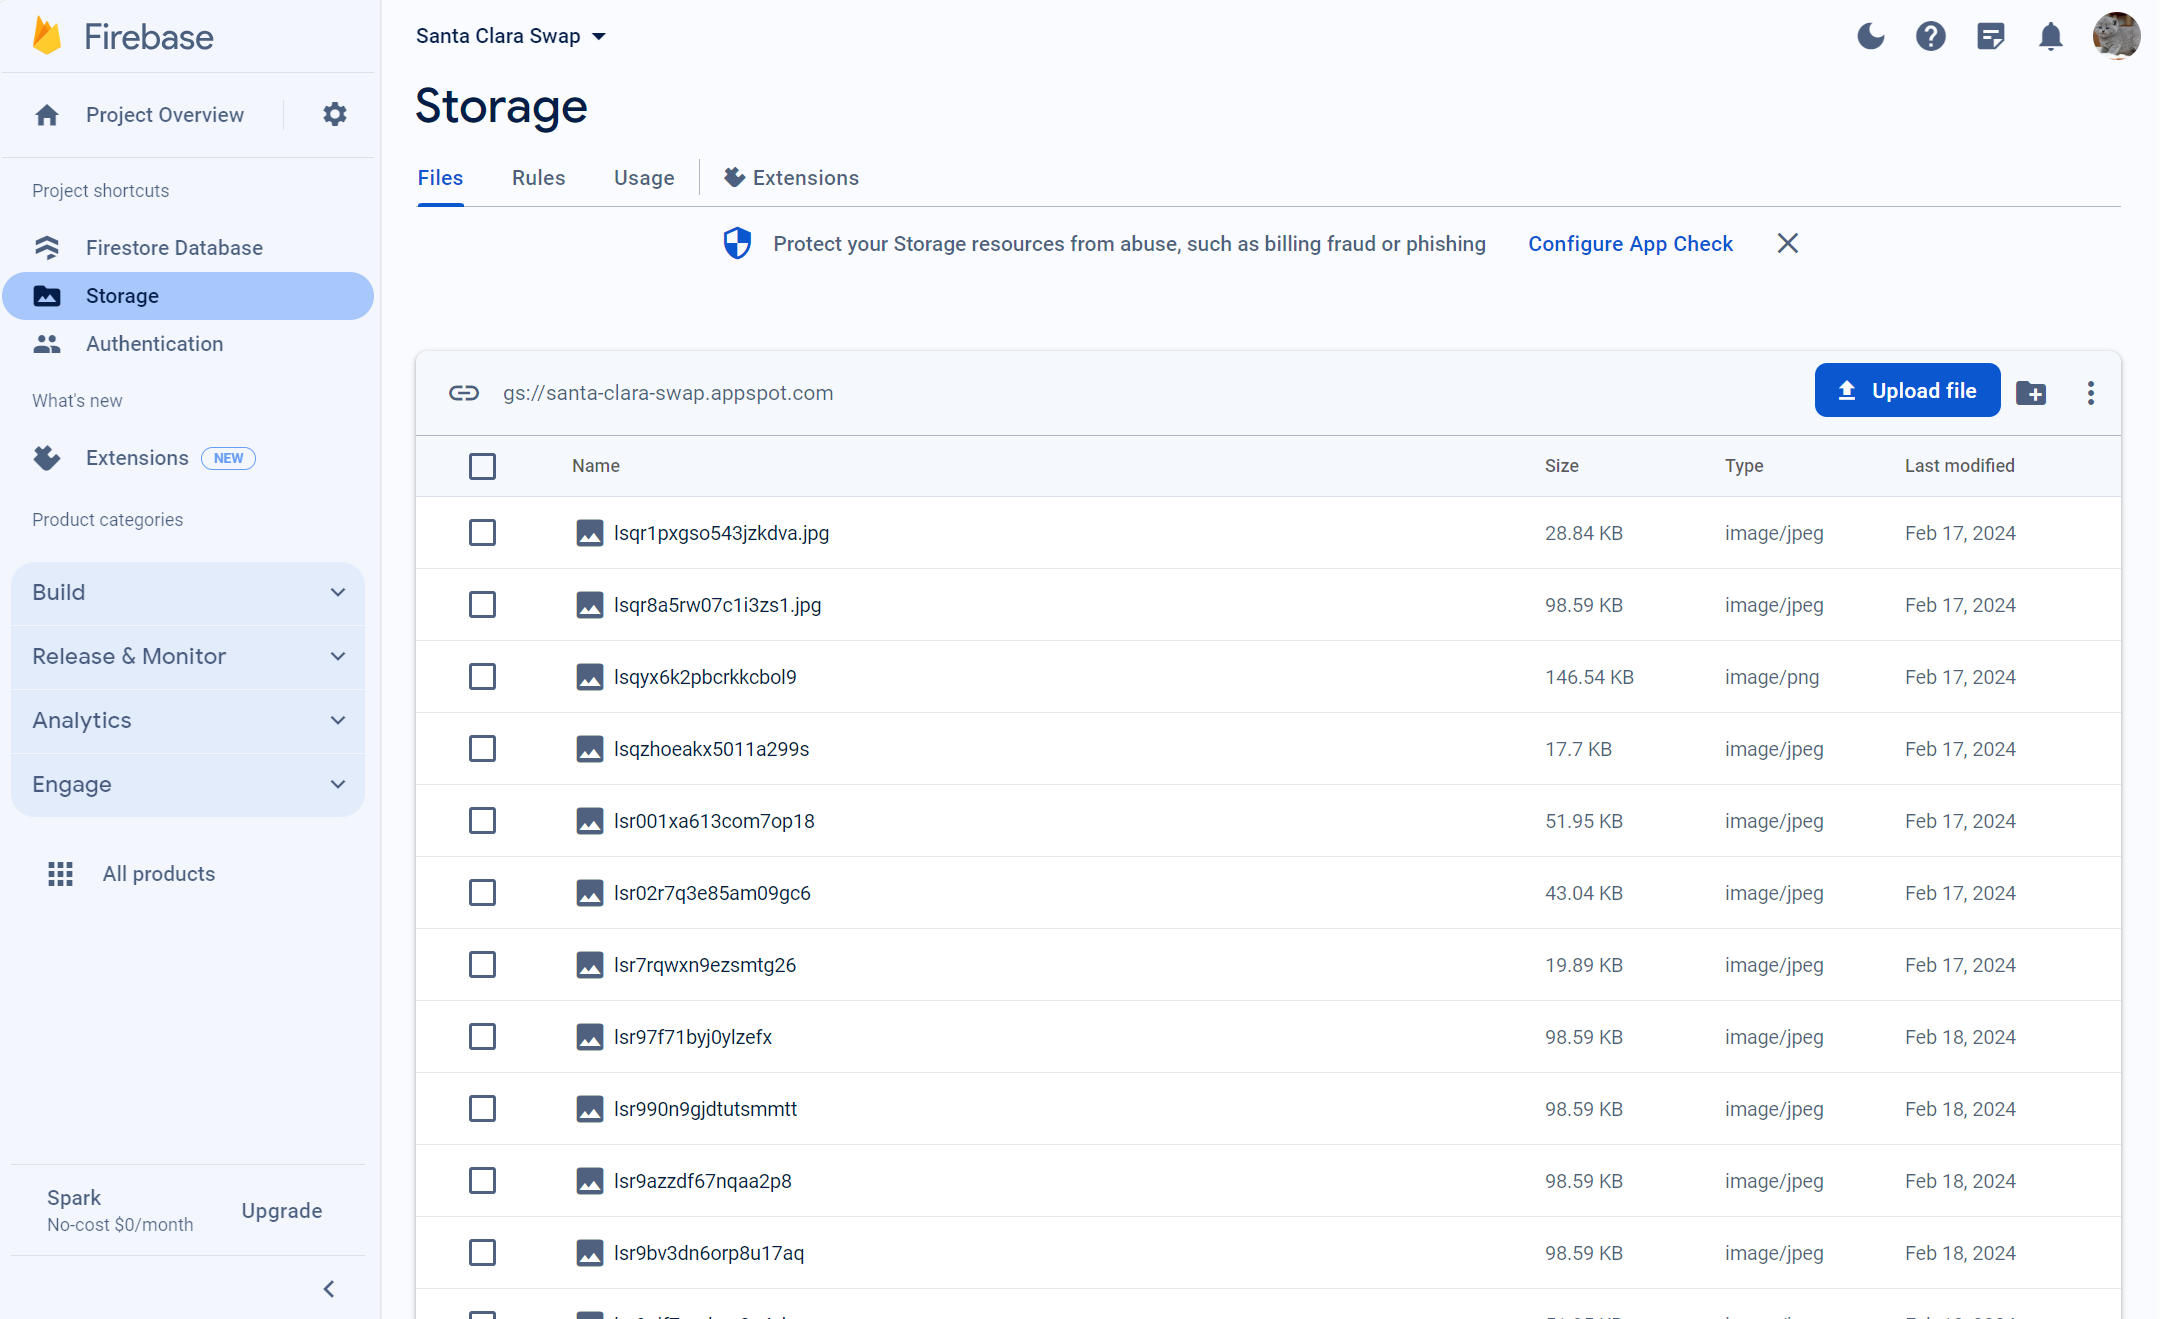The height and width of the screenshot is (1319, 2160).
Task: Toggle dark mode moon icon
Action: 1870,37
